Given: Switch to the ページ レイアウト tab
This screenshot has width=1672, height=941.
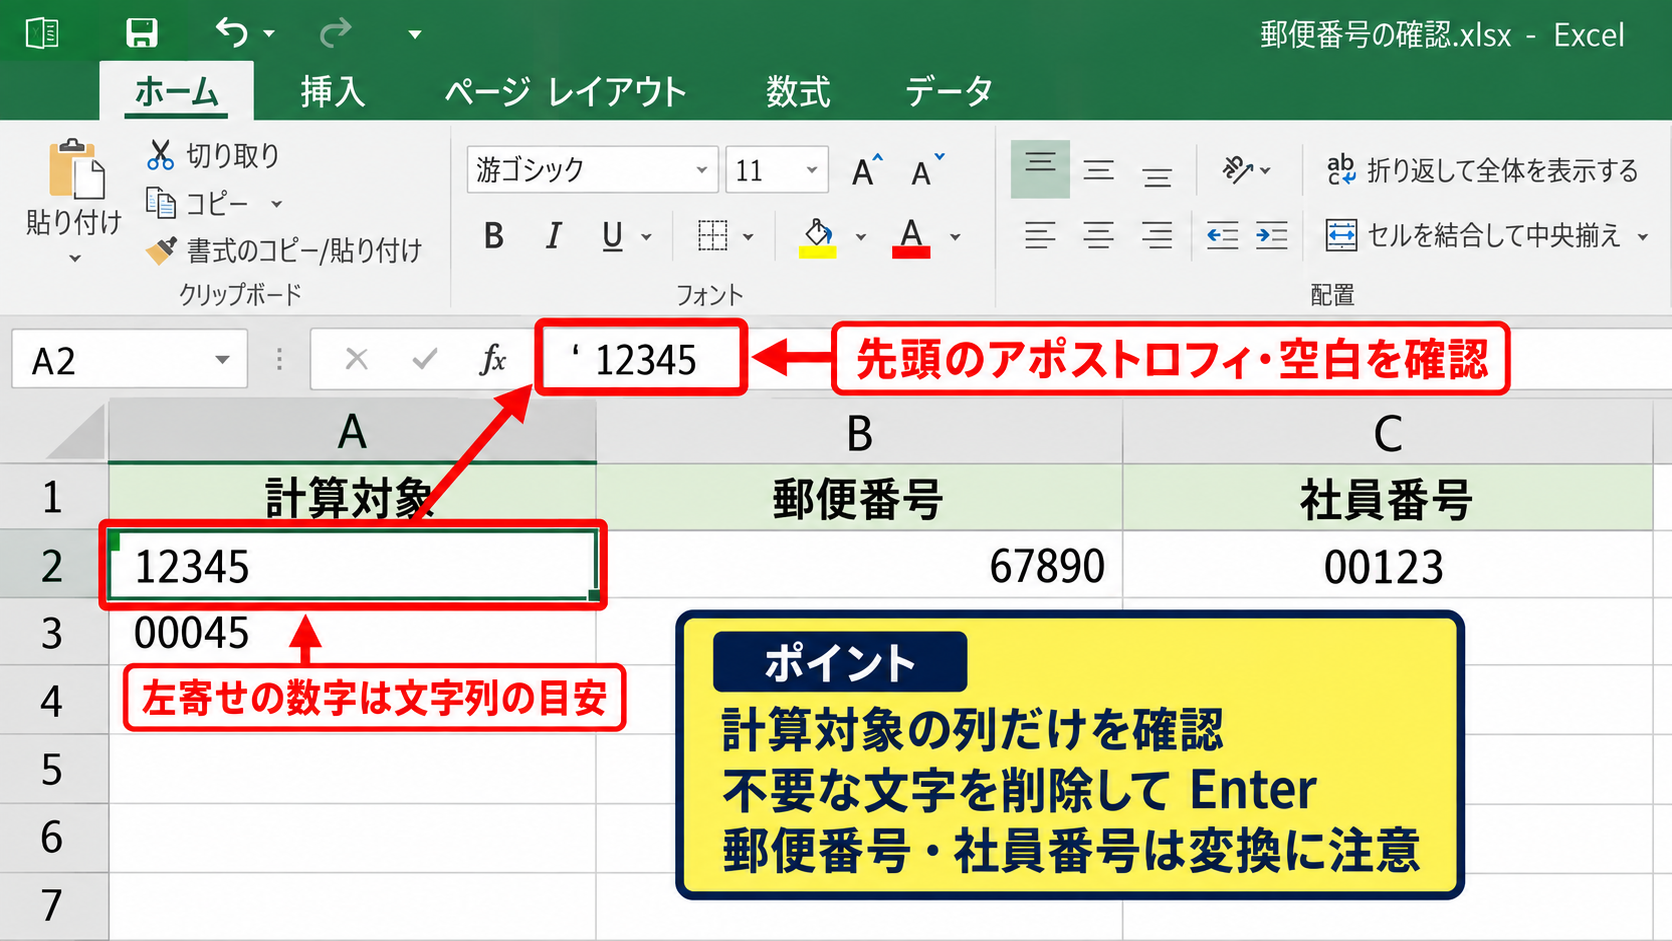Looking at the screenshot, I should [565, 91].
